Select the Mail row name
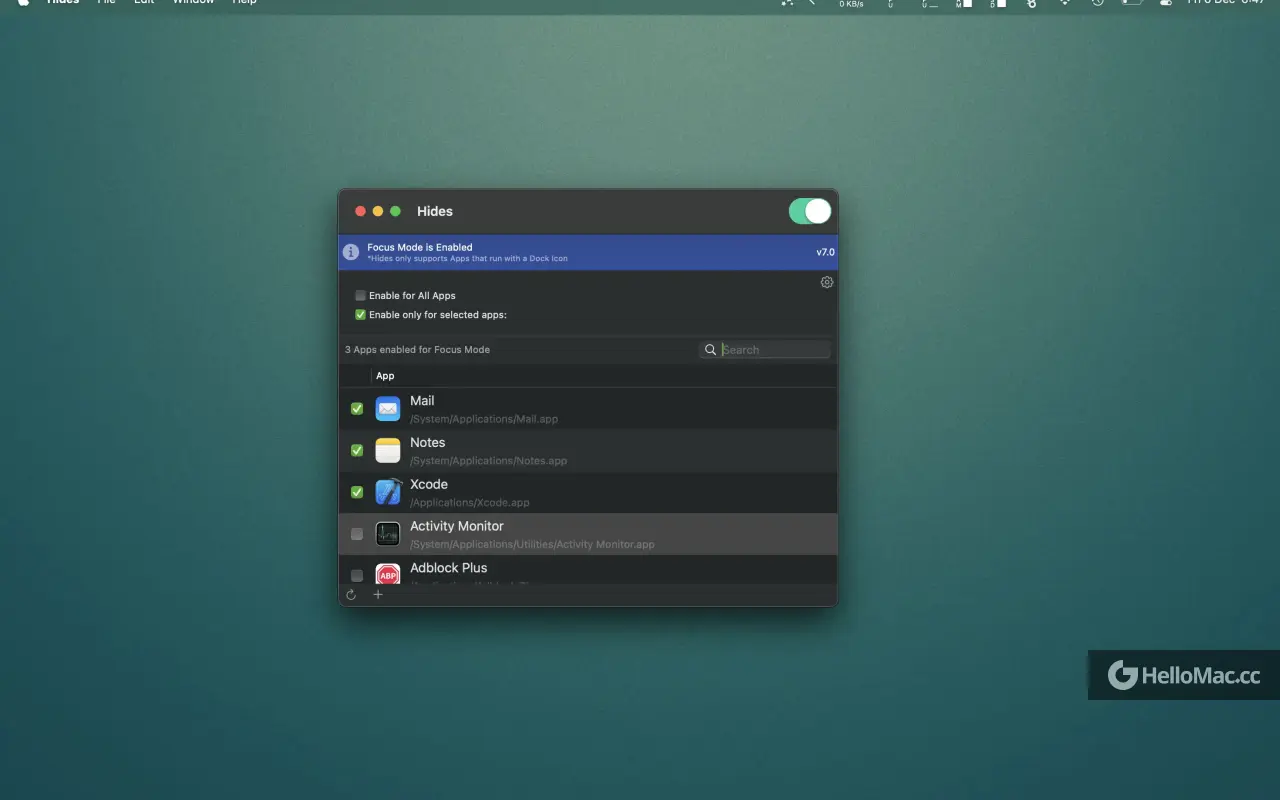 click(422, 401)
